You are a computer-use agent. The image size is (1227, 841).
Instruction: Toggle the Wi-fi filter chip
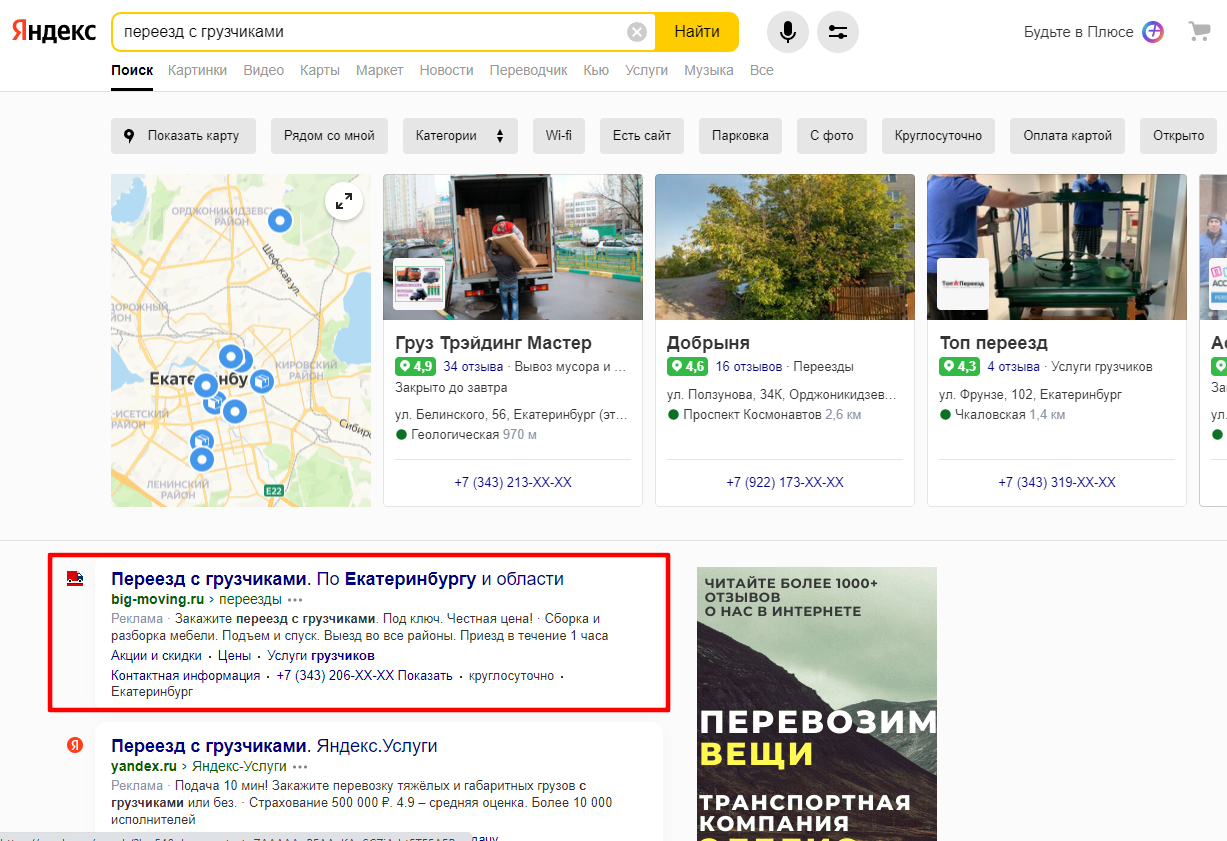(559, 136)
